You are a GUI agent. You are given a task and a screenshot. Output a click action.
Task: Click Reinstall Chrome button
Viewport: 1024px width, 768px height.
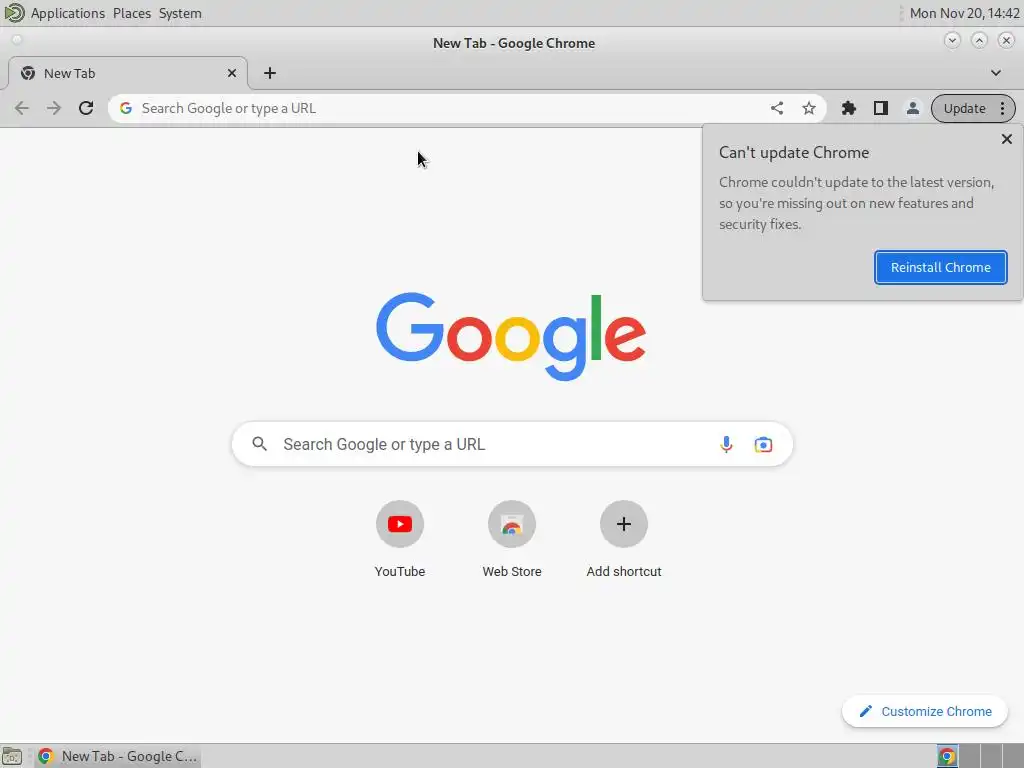pos(940,267)
